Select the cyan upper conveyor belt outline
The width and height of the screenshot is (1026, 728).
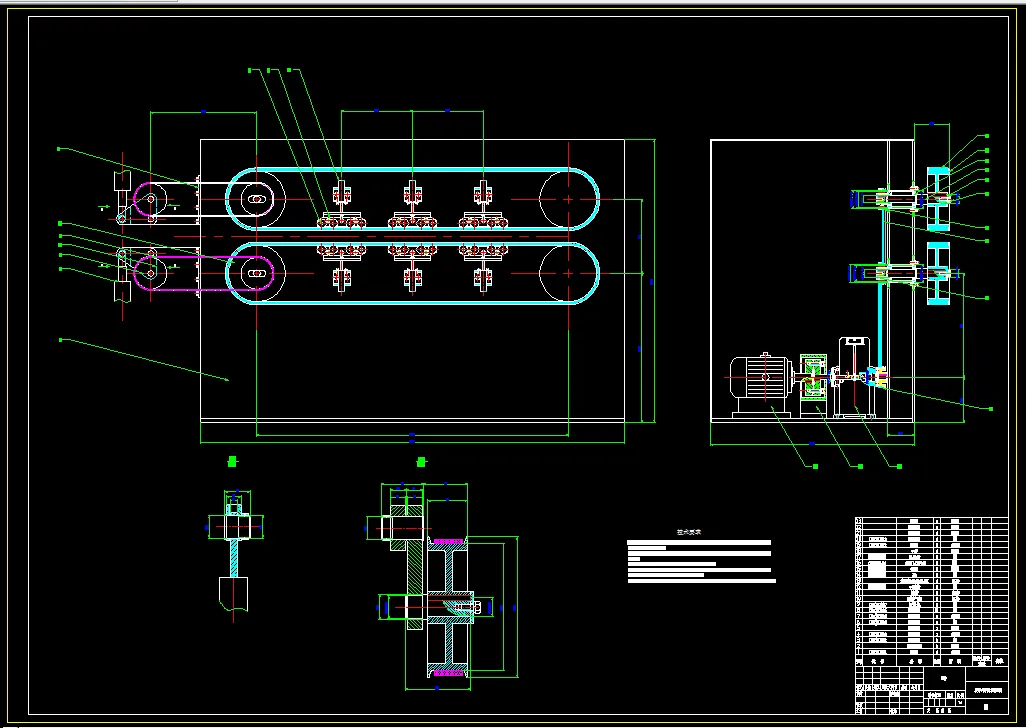tap(412, 199)
